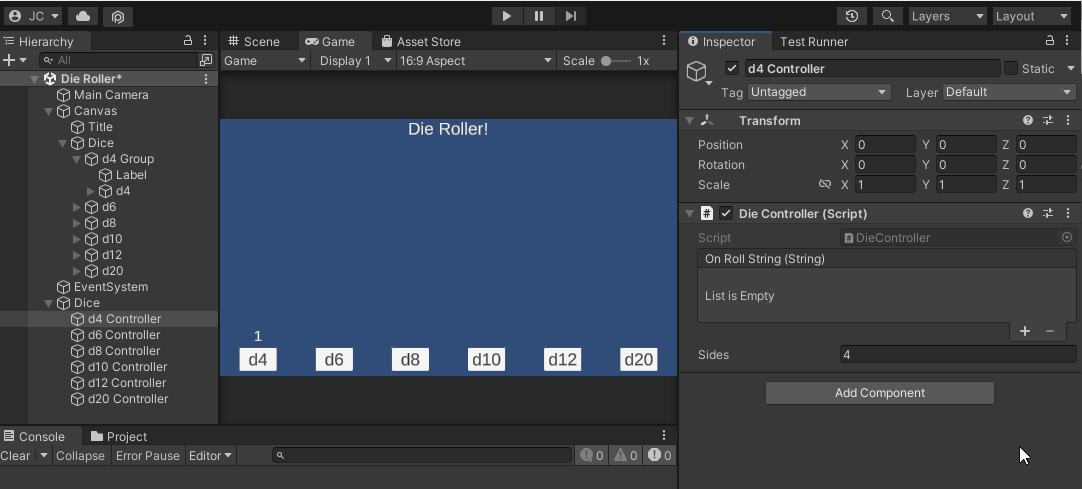Viewport: 1082px width, 489px height.
Task: Open Transform component presets icon
Action: pyautogui.click(x=1048, y=120)
